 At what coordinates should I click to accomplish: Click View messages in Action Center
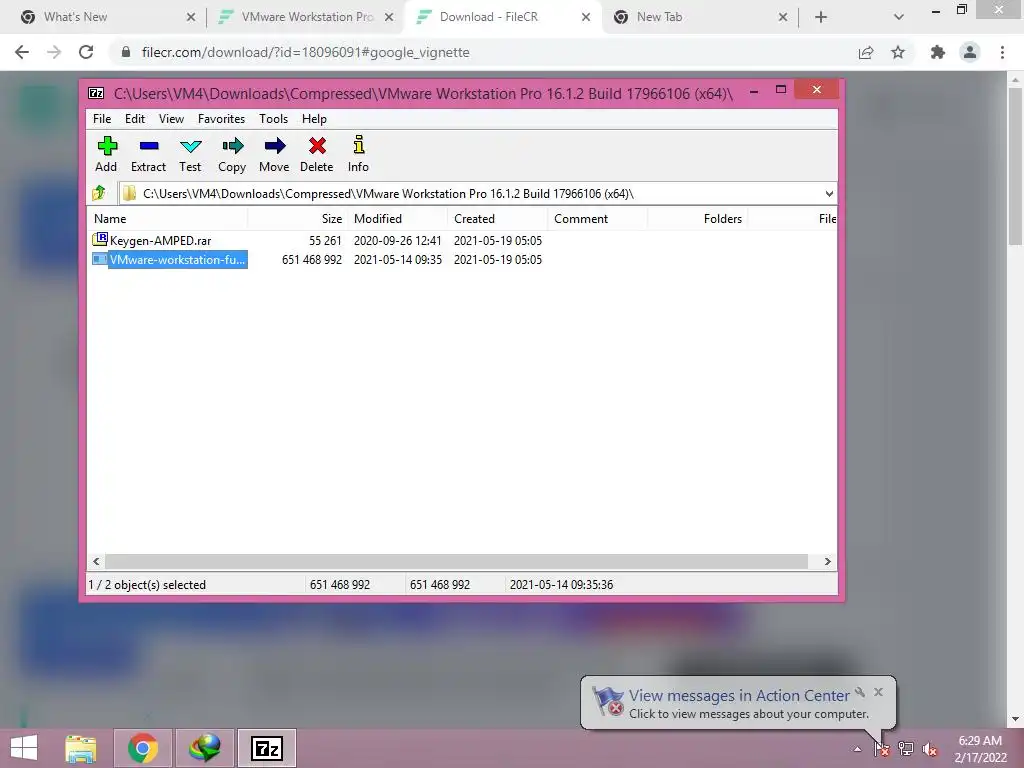coord(739,696)
